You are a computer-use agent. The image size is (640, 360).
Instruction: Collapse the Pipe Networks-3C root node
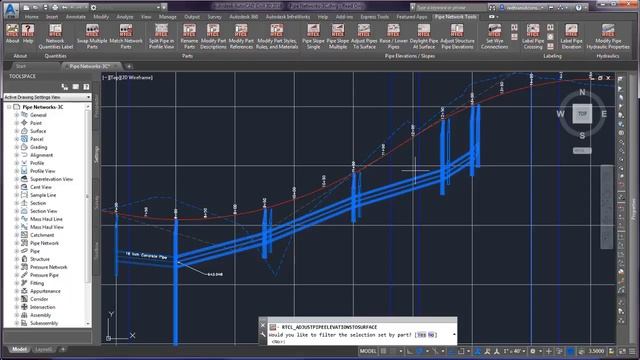click(9, 107)
